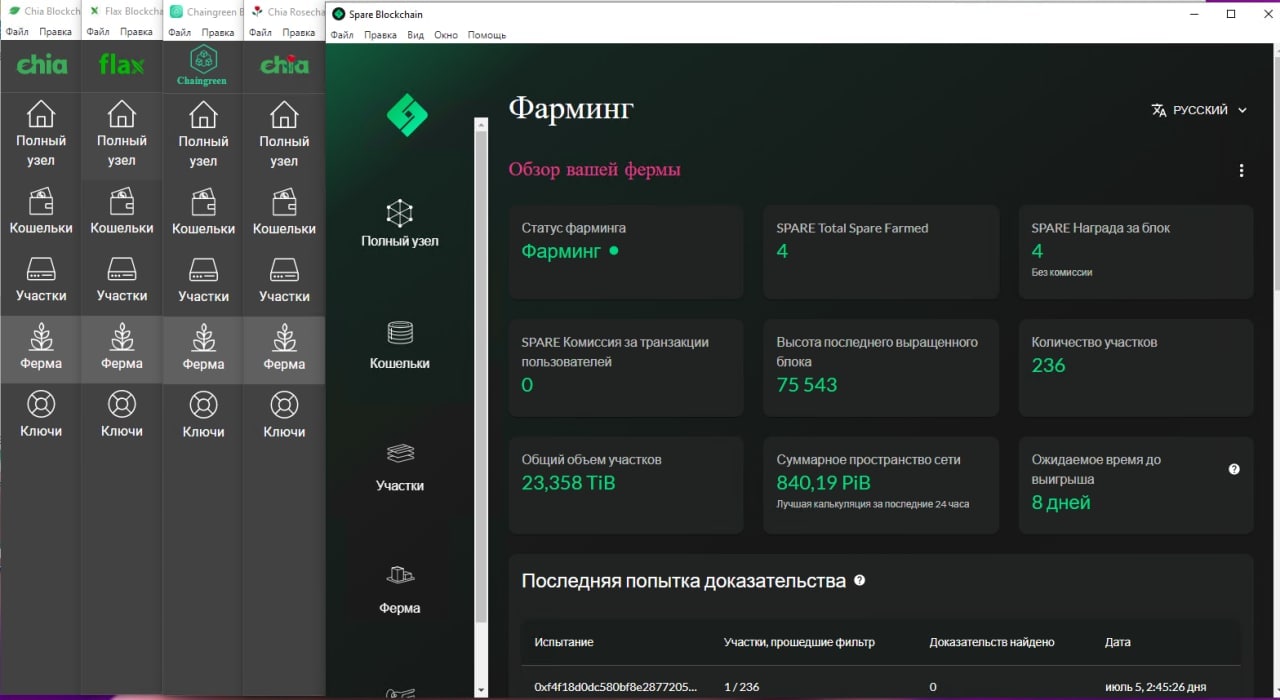Click help icon beside Последняя попытка доказательства

pyautogui.click(x=859, y=580)
